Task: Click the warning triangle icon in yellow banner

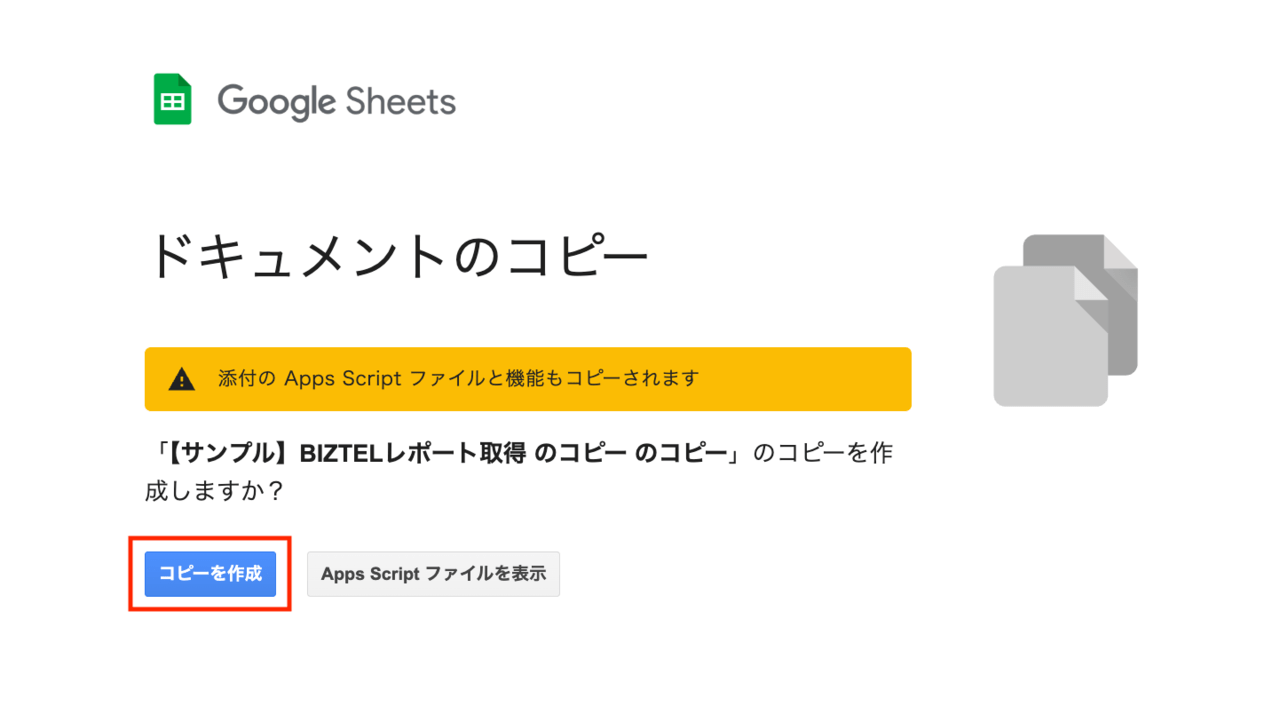Action: click(182, 379)
